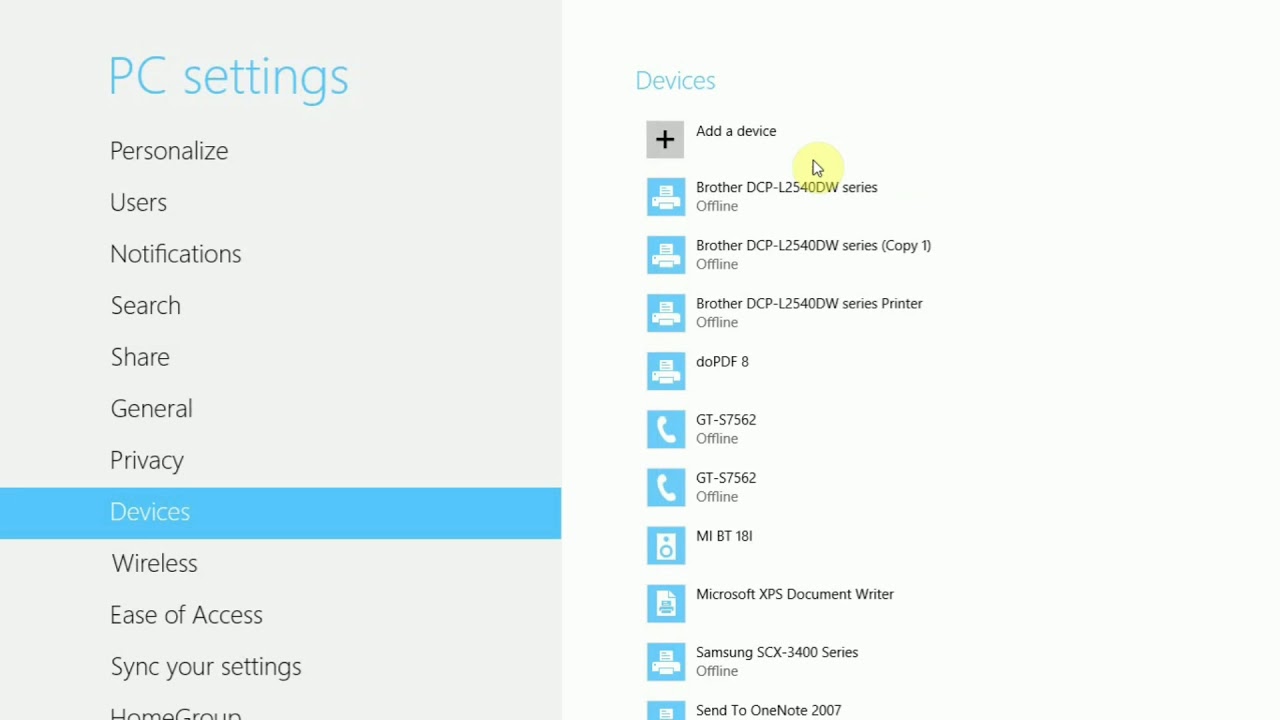Select Samsung SCX-3400 Series text
This screenshot has height=720, width=1280.
pyautogui.click(x=777, y=652)
